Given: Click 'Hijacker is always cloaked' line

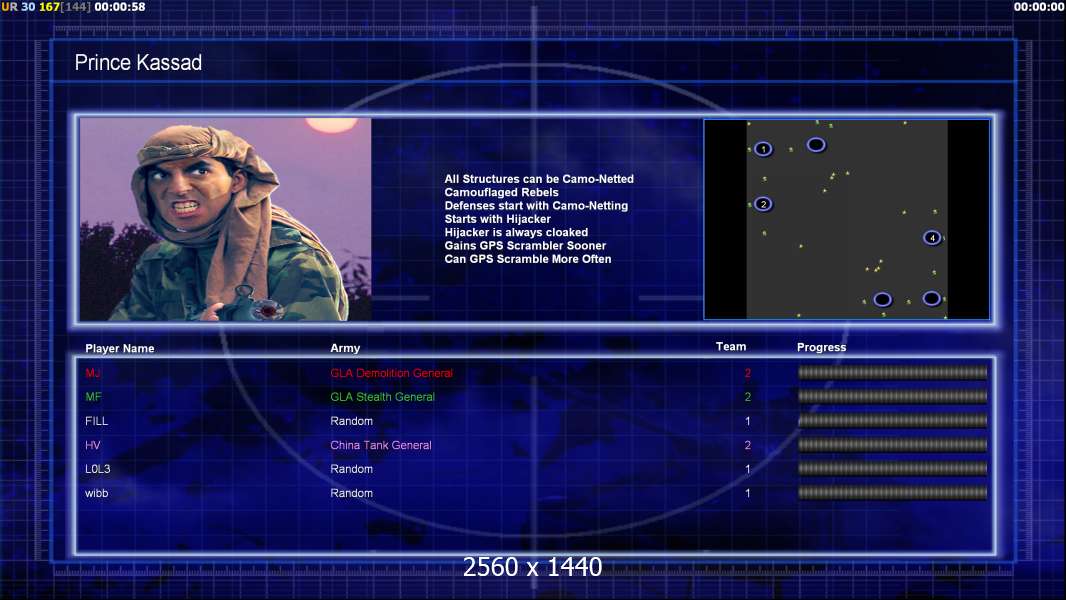Looking at the screenshot, I should pos(517,232).
